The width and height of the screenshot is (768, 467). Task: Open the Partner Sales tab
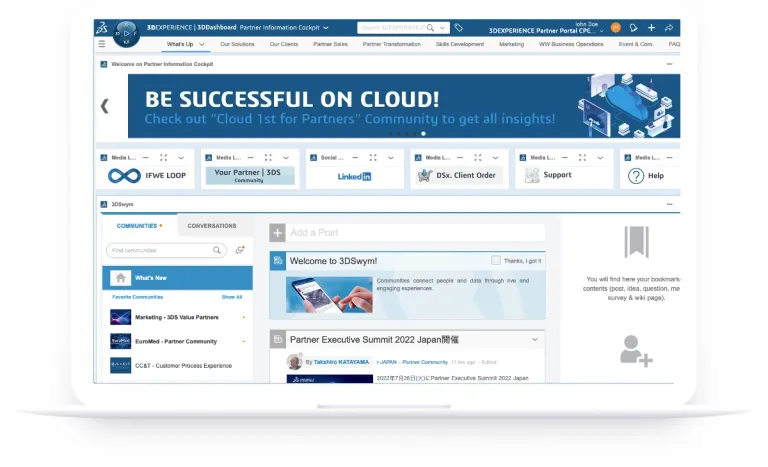coord(330,44)
